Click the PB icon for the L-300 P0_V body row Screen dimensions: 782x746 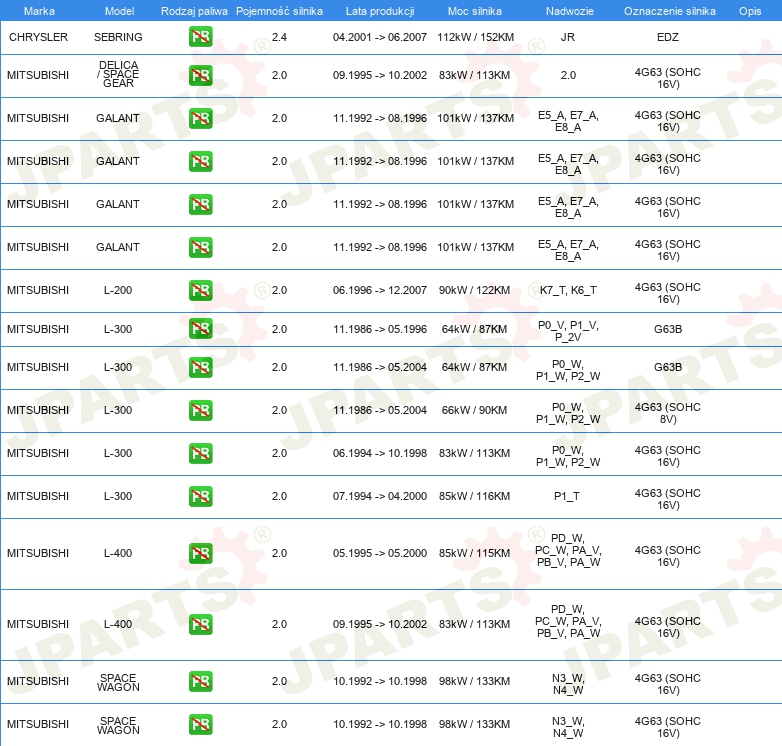click(200, 329)
